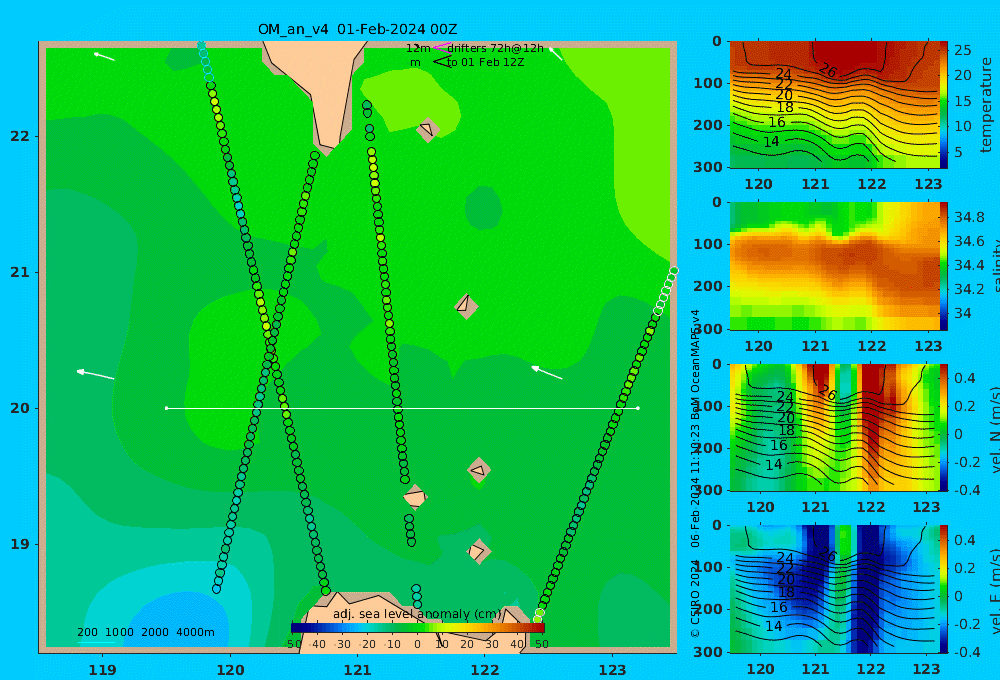Click the main map longitude label 121
Screen dimensions: 1000x680
[358, 670]
